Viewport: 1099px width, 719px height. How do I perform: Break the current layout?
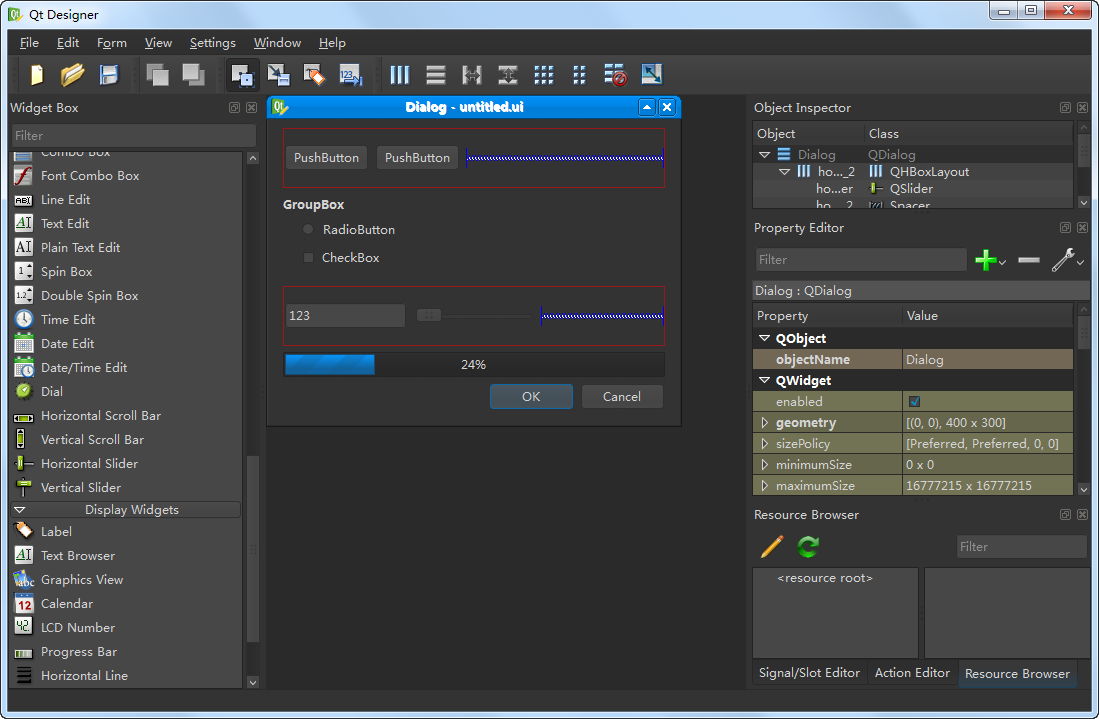[x=614, y=74]
